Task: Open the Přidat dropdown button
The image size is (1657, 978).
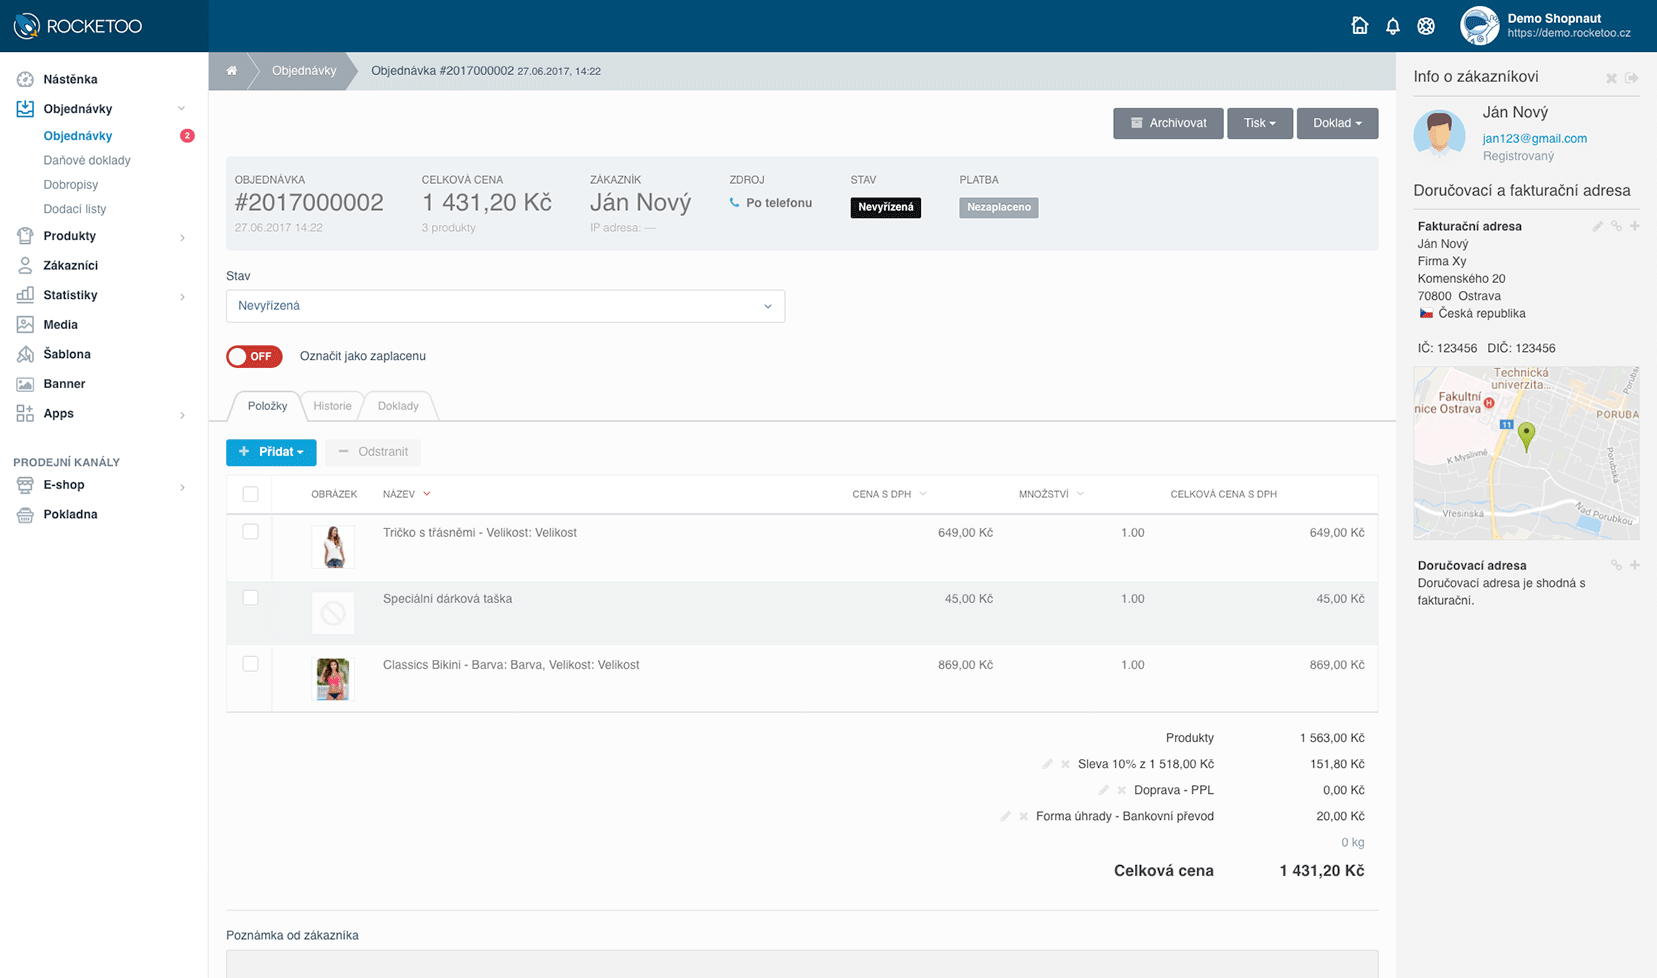Action: (x=271, y=452)
